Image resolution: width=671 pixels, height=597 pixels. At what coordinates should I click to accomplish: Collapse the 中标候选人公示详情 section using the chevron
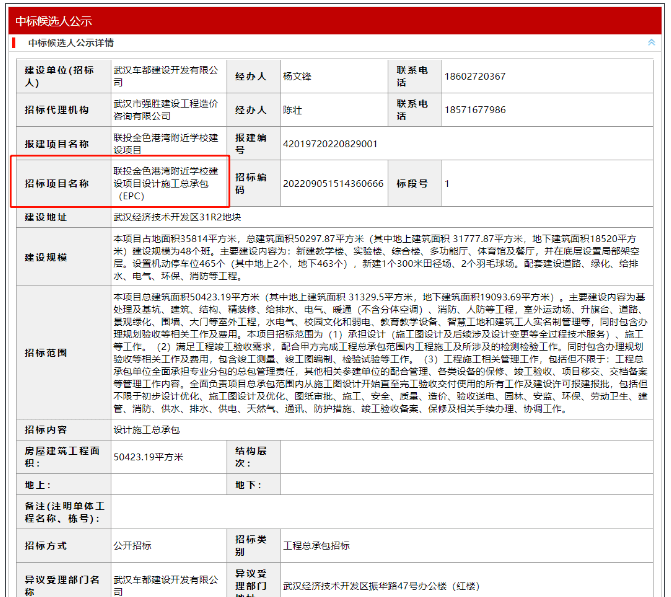(651, 43)
